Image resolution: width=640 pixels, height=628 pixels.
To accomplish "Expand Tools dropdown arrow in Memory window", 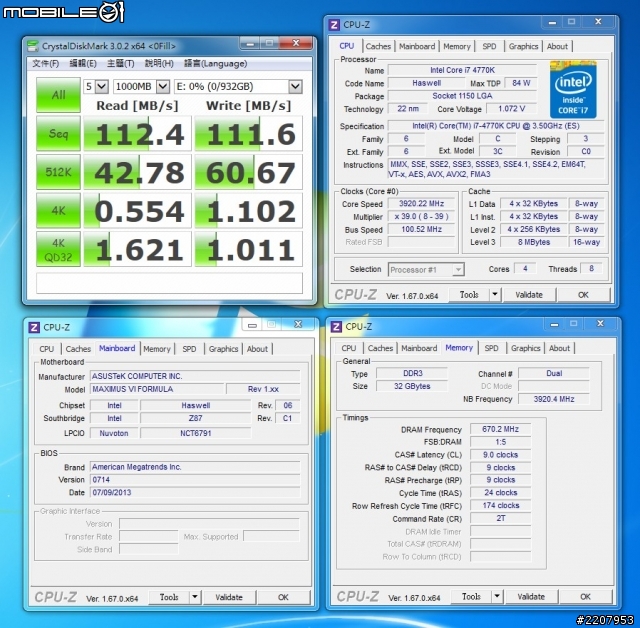I will (x=497, y=597).
